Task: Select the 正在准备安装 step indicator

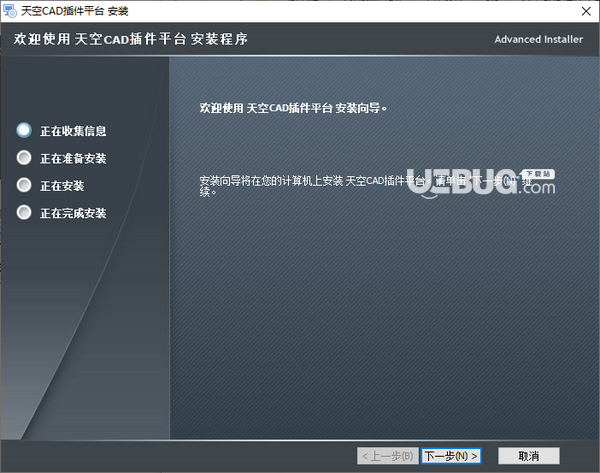Action: tap(24, 158)
